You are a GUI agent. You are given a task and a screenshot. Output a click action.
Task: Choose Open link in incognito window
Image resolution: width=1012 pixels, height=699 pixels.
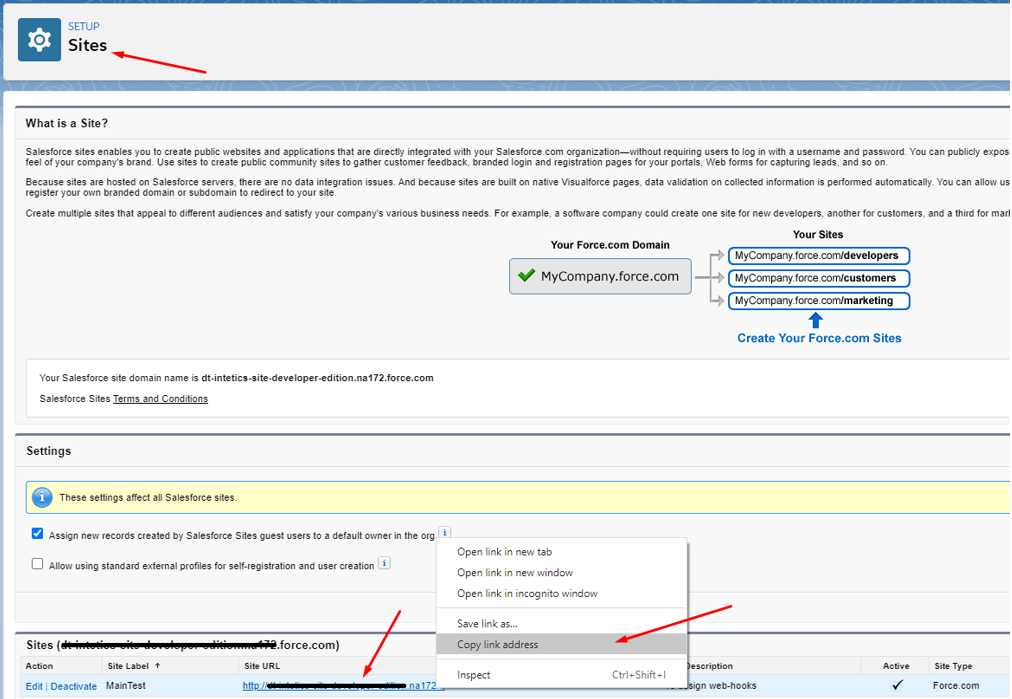pos(527,593)
